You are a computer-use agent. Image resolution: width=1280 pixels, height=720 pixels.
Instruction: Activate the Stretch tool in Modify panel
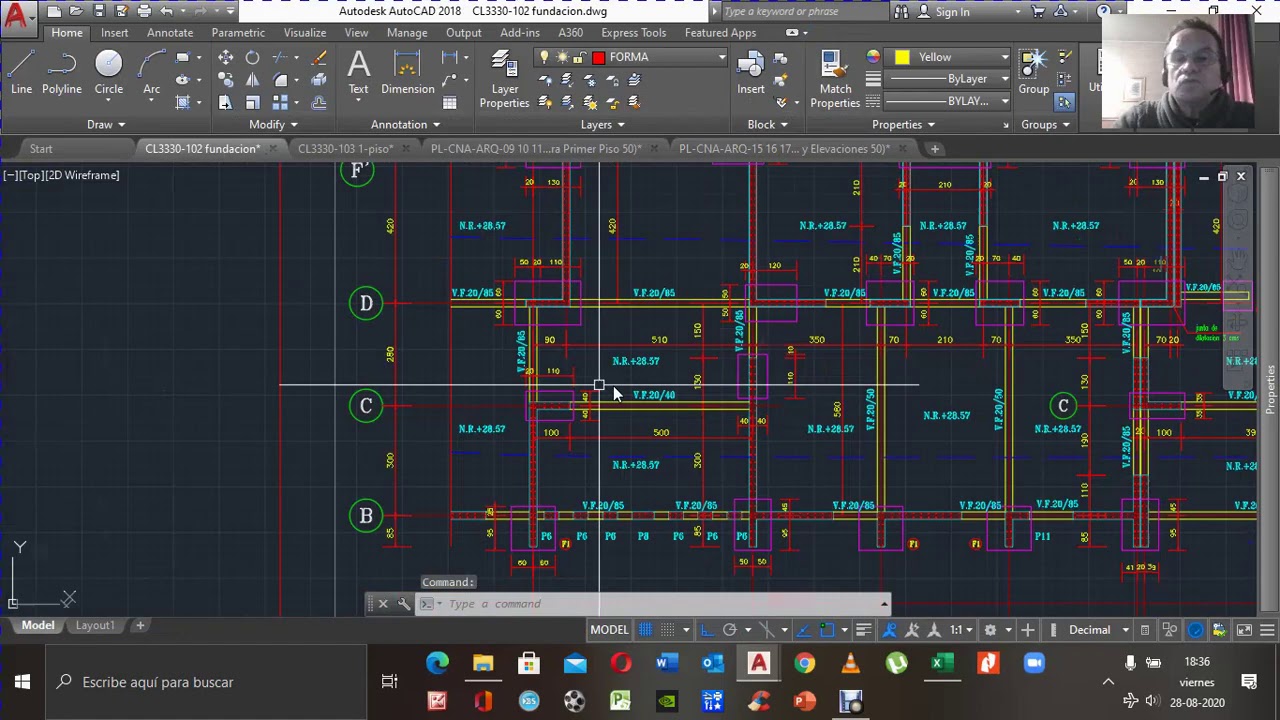coord(226,102)
